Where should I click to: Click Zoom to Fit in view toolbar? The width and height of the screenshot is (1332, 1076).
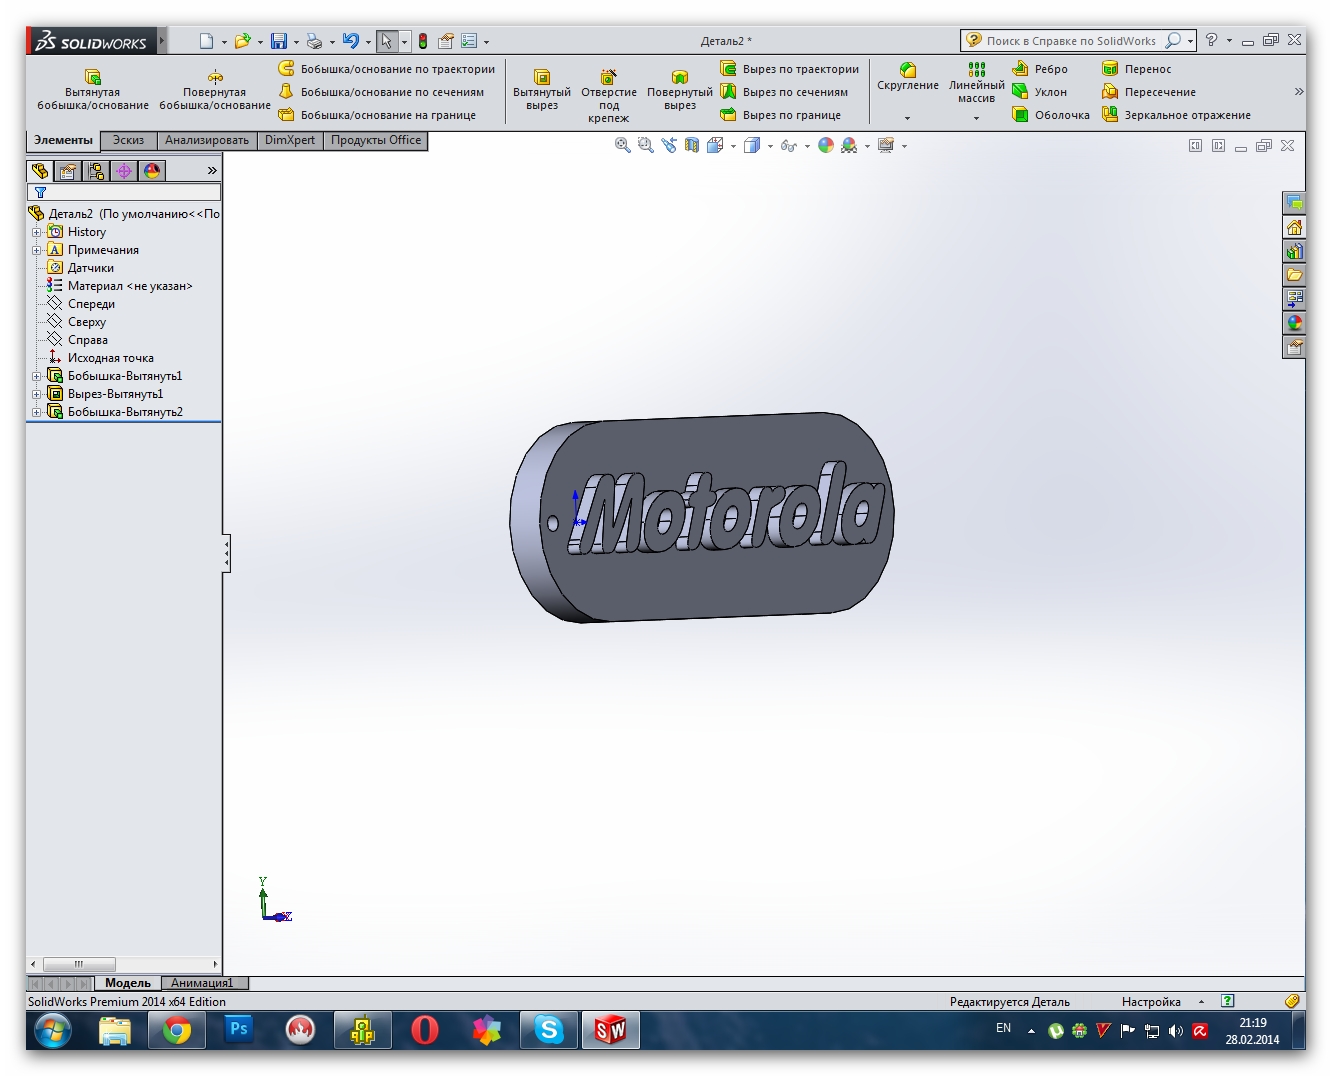[622, 145]
